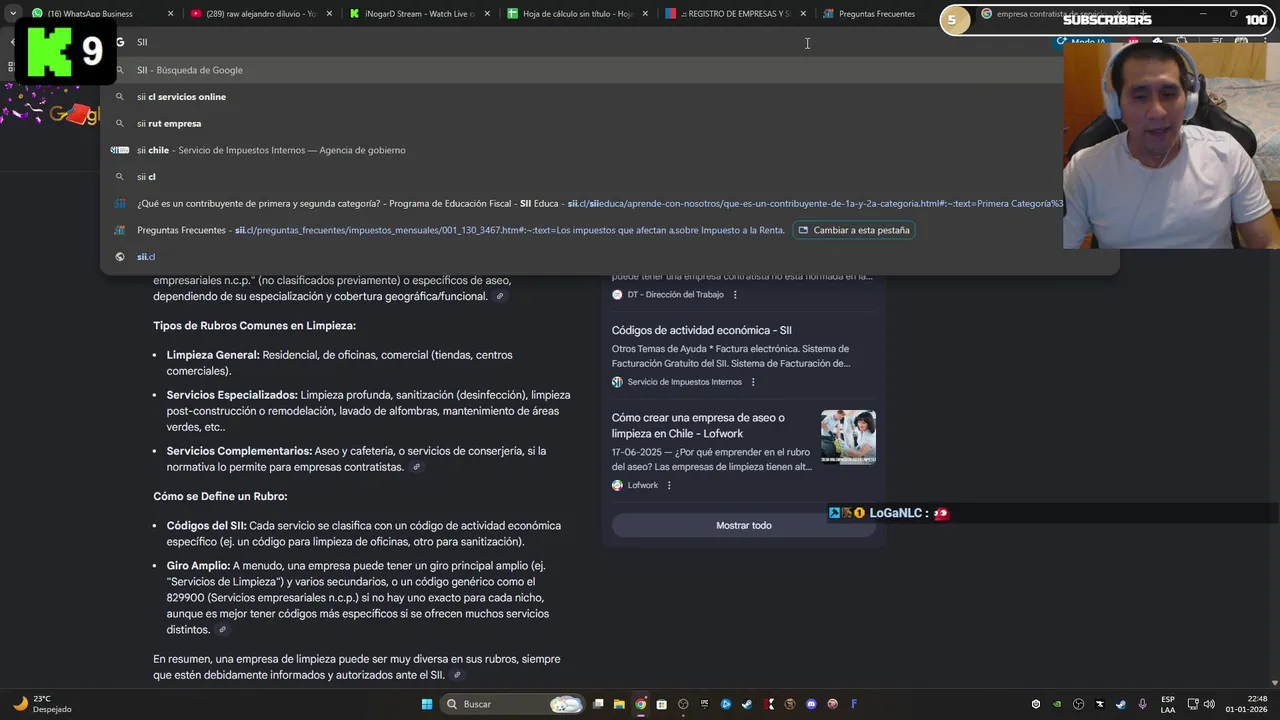Open Discord from the taskbar
Viewport: 1280px width, 720px height.
click(811, 704)
